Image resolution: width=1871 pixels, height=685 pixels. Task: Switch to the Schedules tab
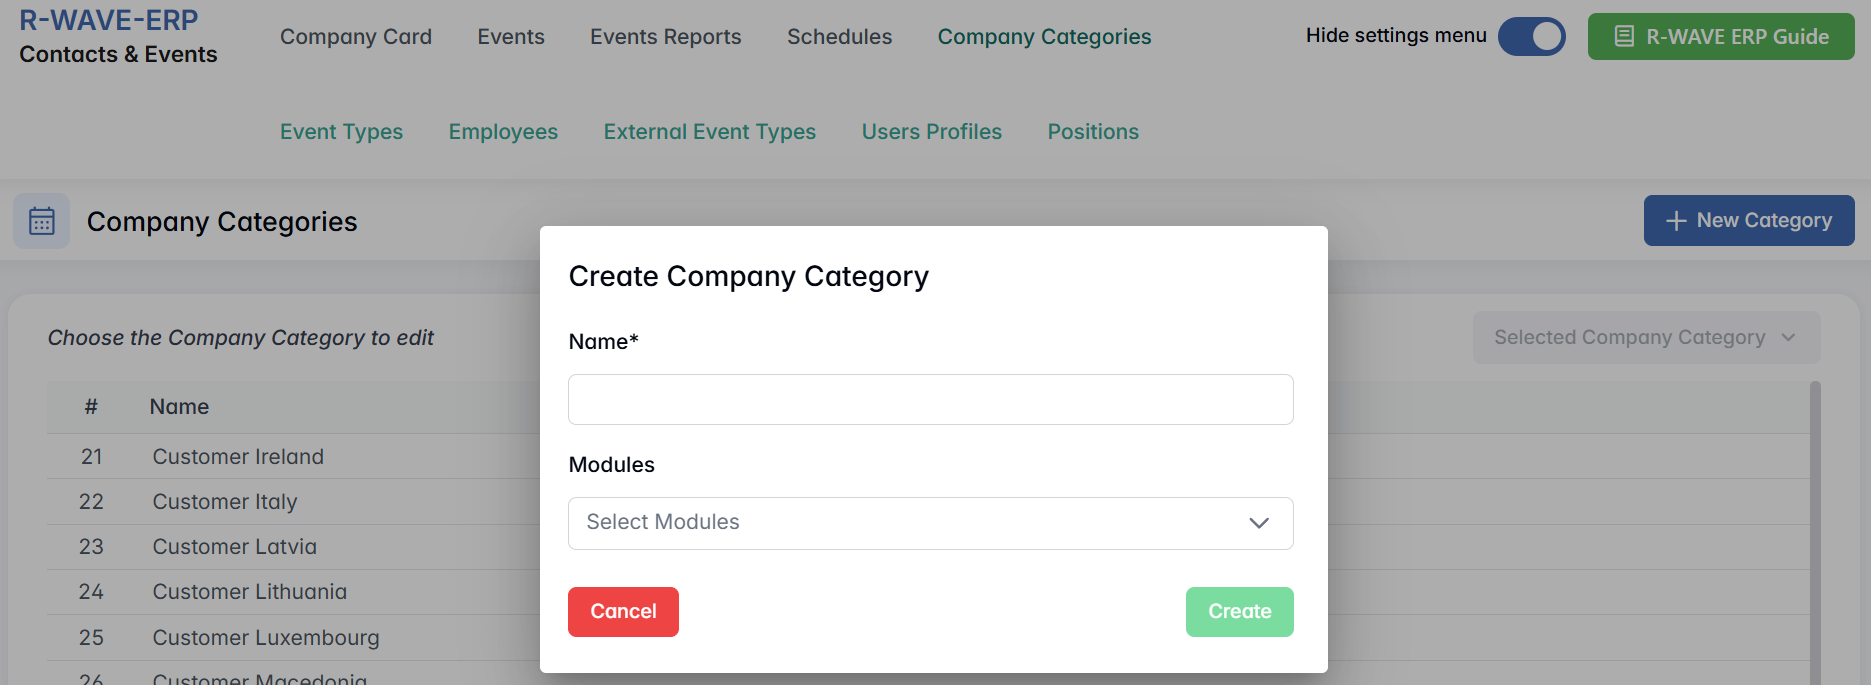pyautogui.click(x=839, y=37)
